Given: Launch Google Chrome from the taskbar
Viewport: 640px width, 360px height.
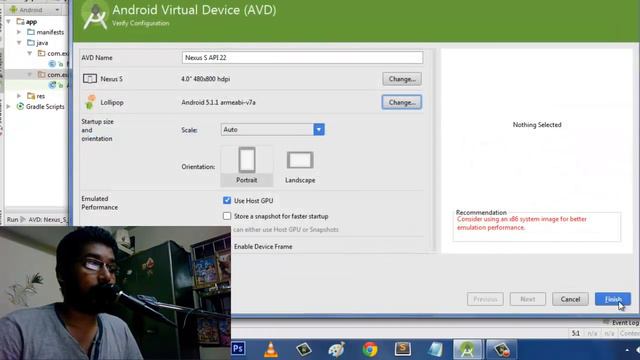Looking at the screenshot, I should point(370,349).
